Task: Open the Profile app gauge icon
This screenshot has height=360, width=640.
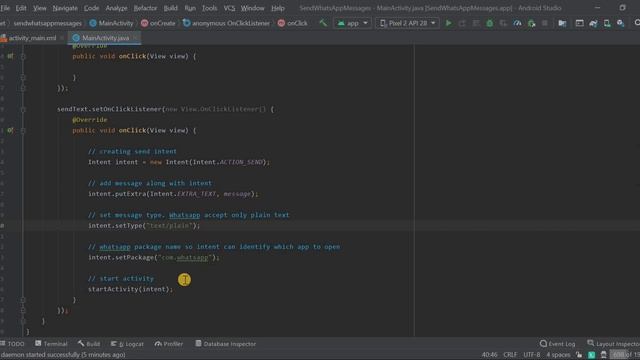Action: tap(517, 23)
